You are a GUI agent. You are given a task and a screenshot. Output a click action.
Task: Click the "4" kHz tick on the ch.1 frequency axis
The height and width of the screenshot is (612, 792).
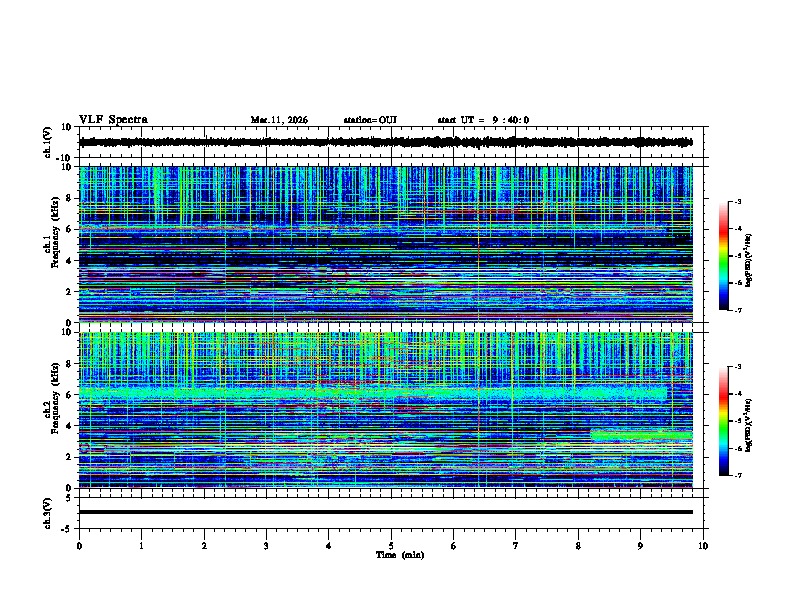69,261
